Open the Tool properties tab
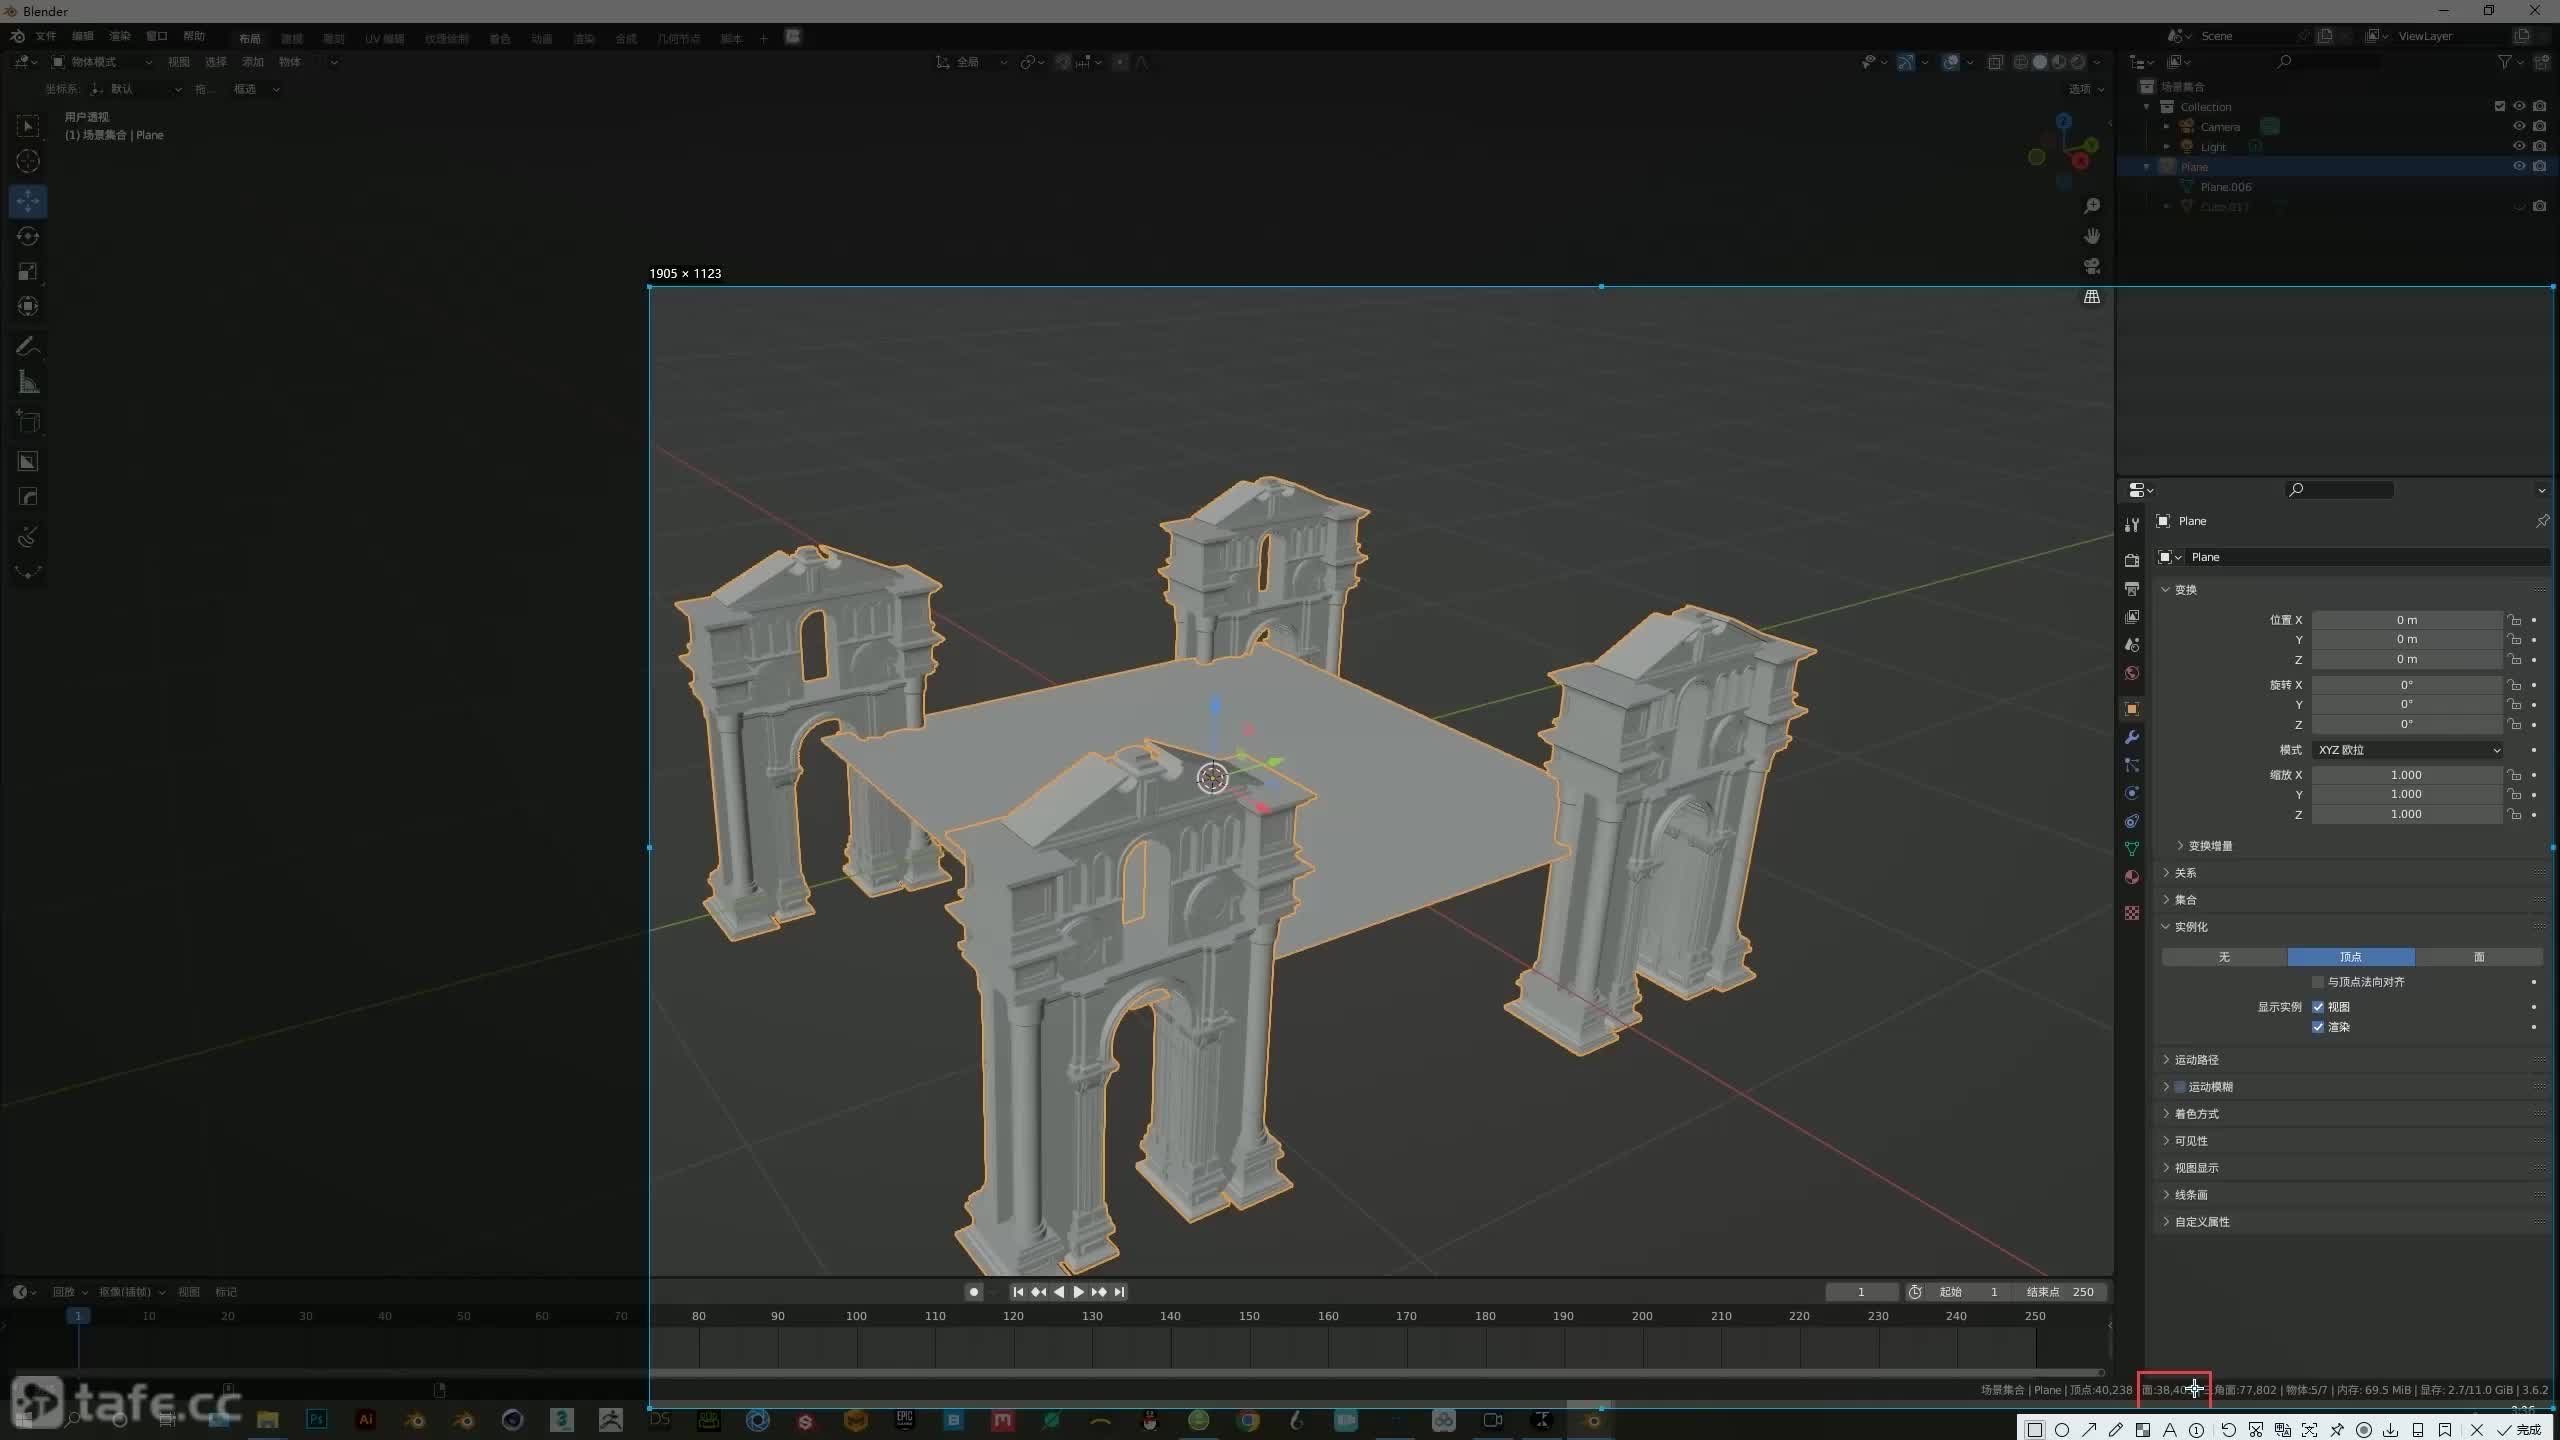This screenshot has width=2560, height=1440. [2132, 525]
